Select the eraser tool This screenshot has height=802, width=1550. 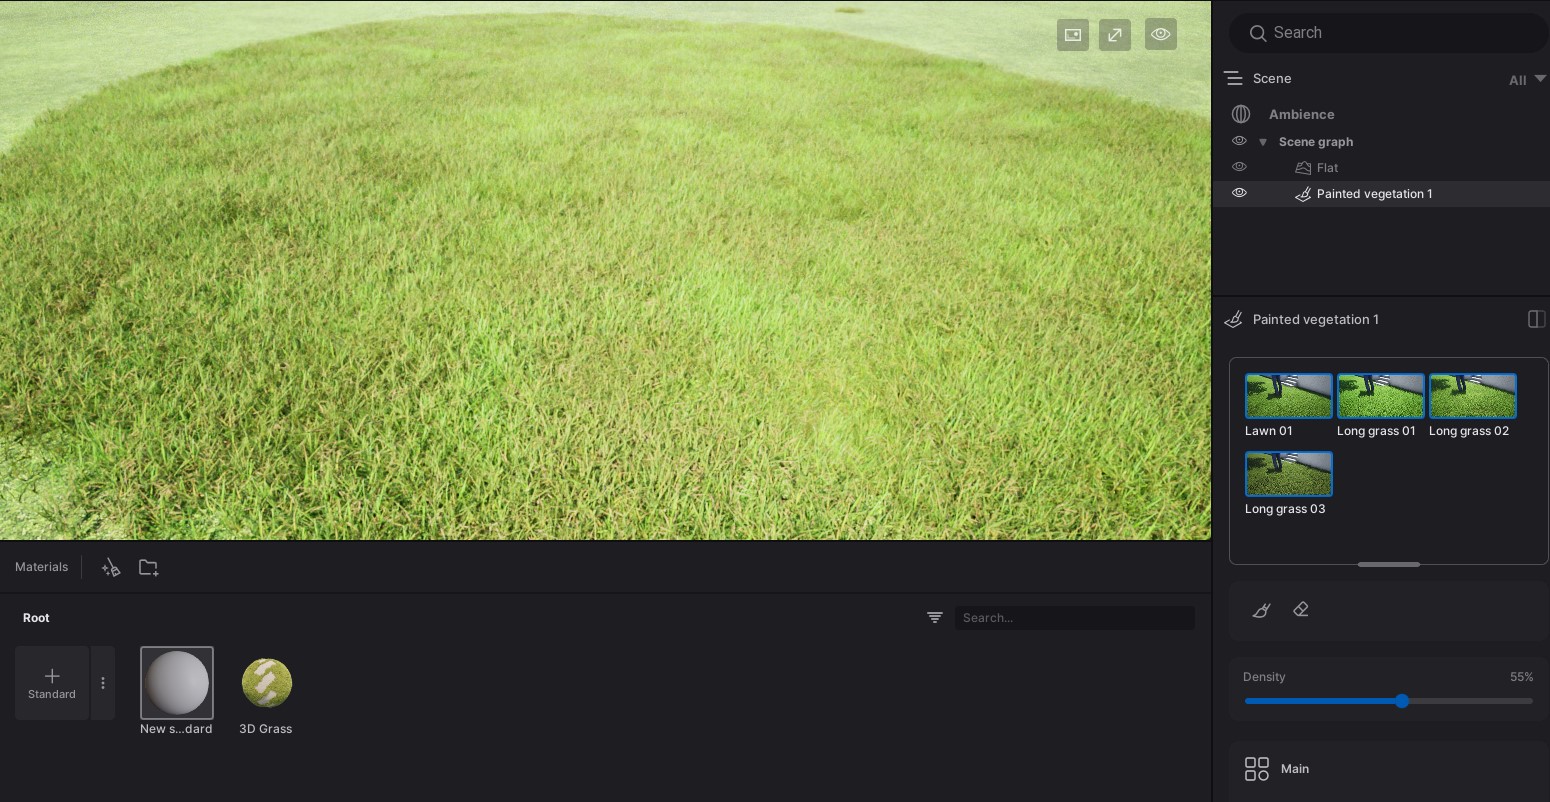pos(1301,609)
